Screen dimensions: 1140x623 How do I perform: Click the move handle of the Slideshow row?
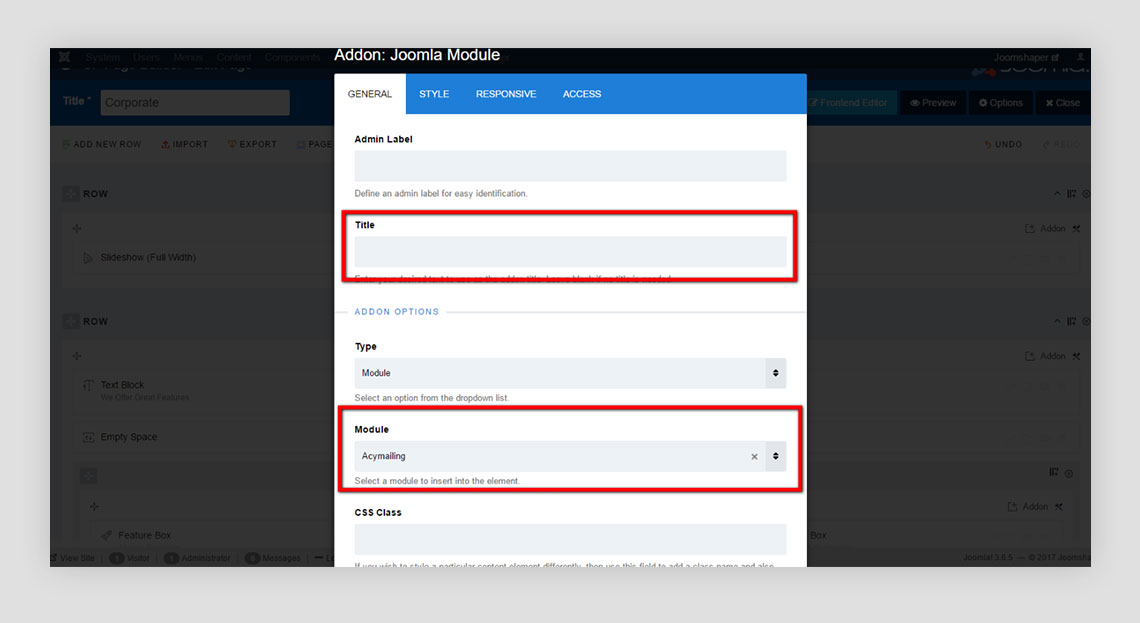(71, 194)
